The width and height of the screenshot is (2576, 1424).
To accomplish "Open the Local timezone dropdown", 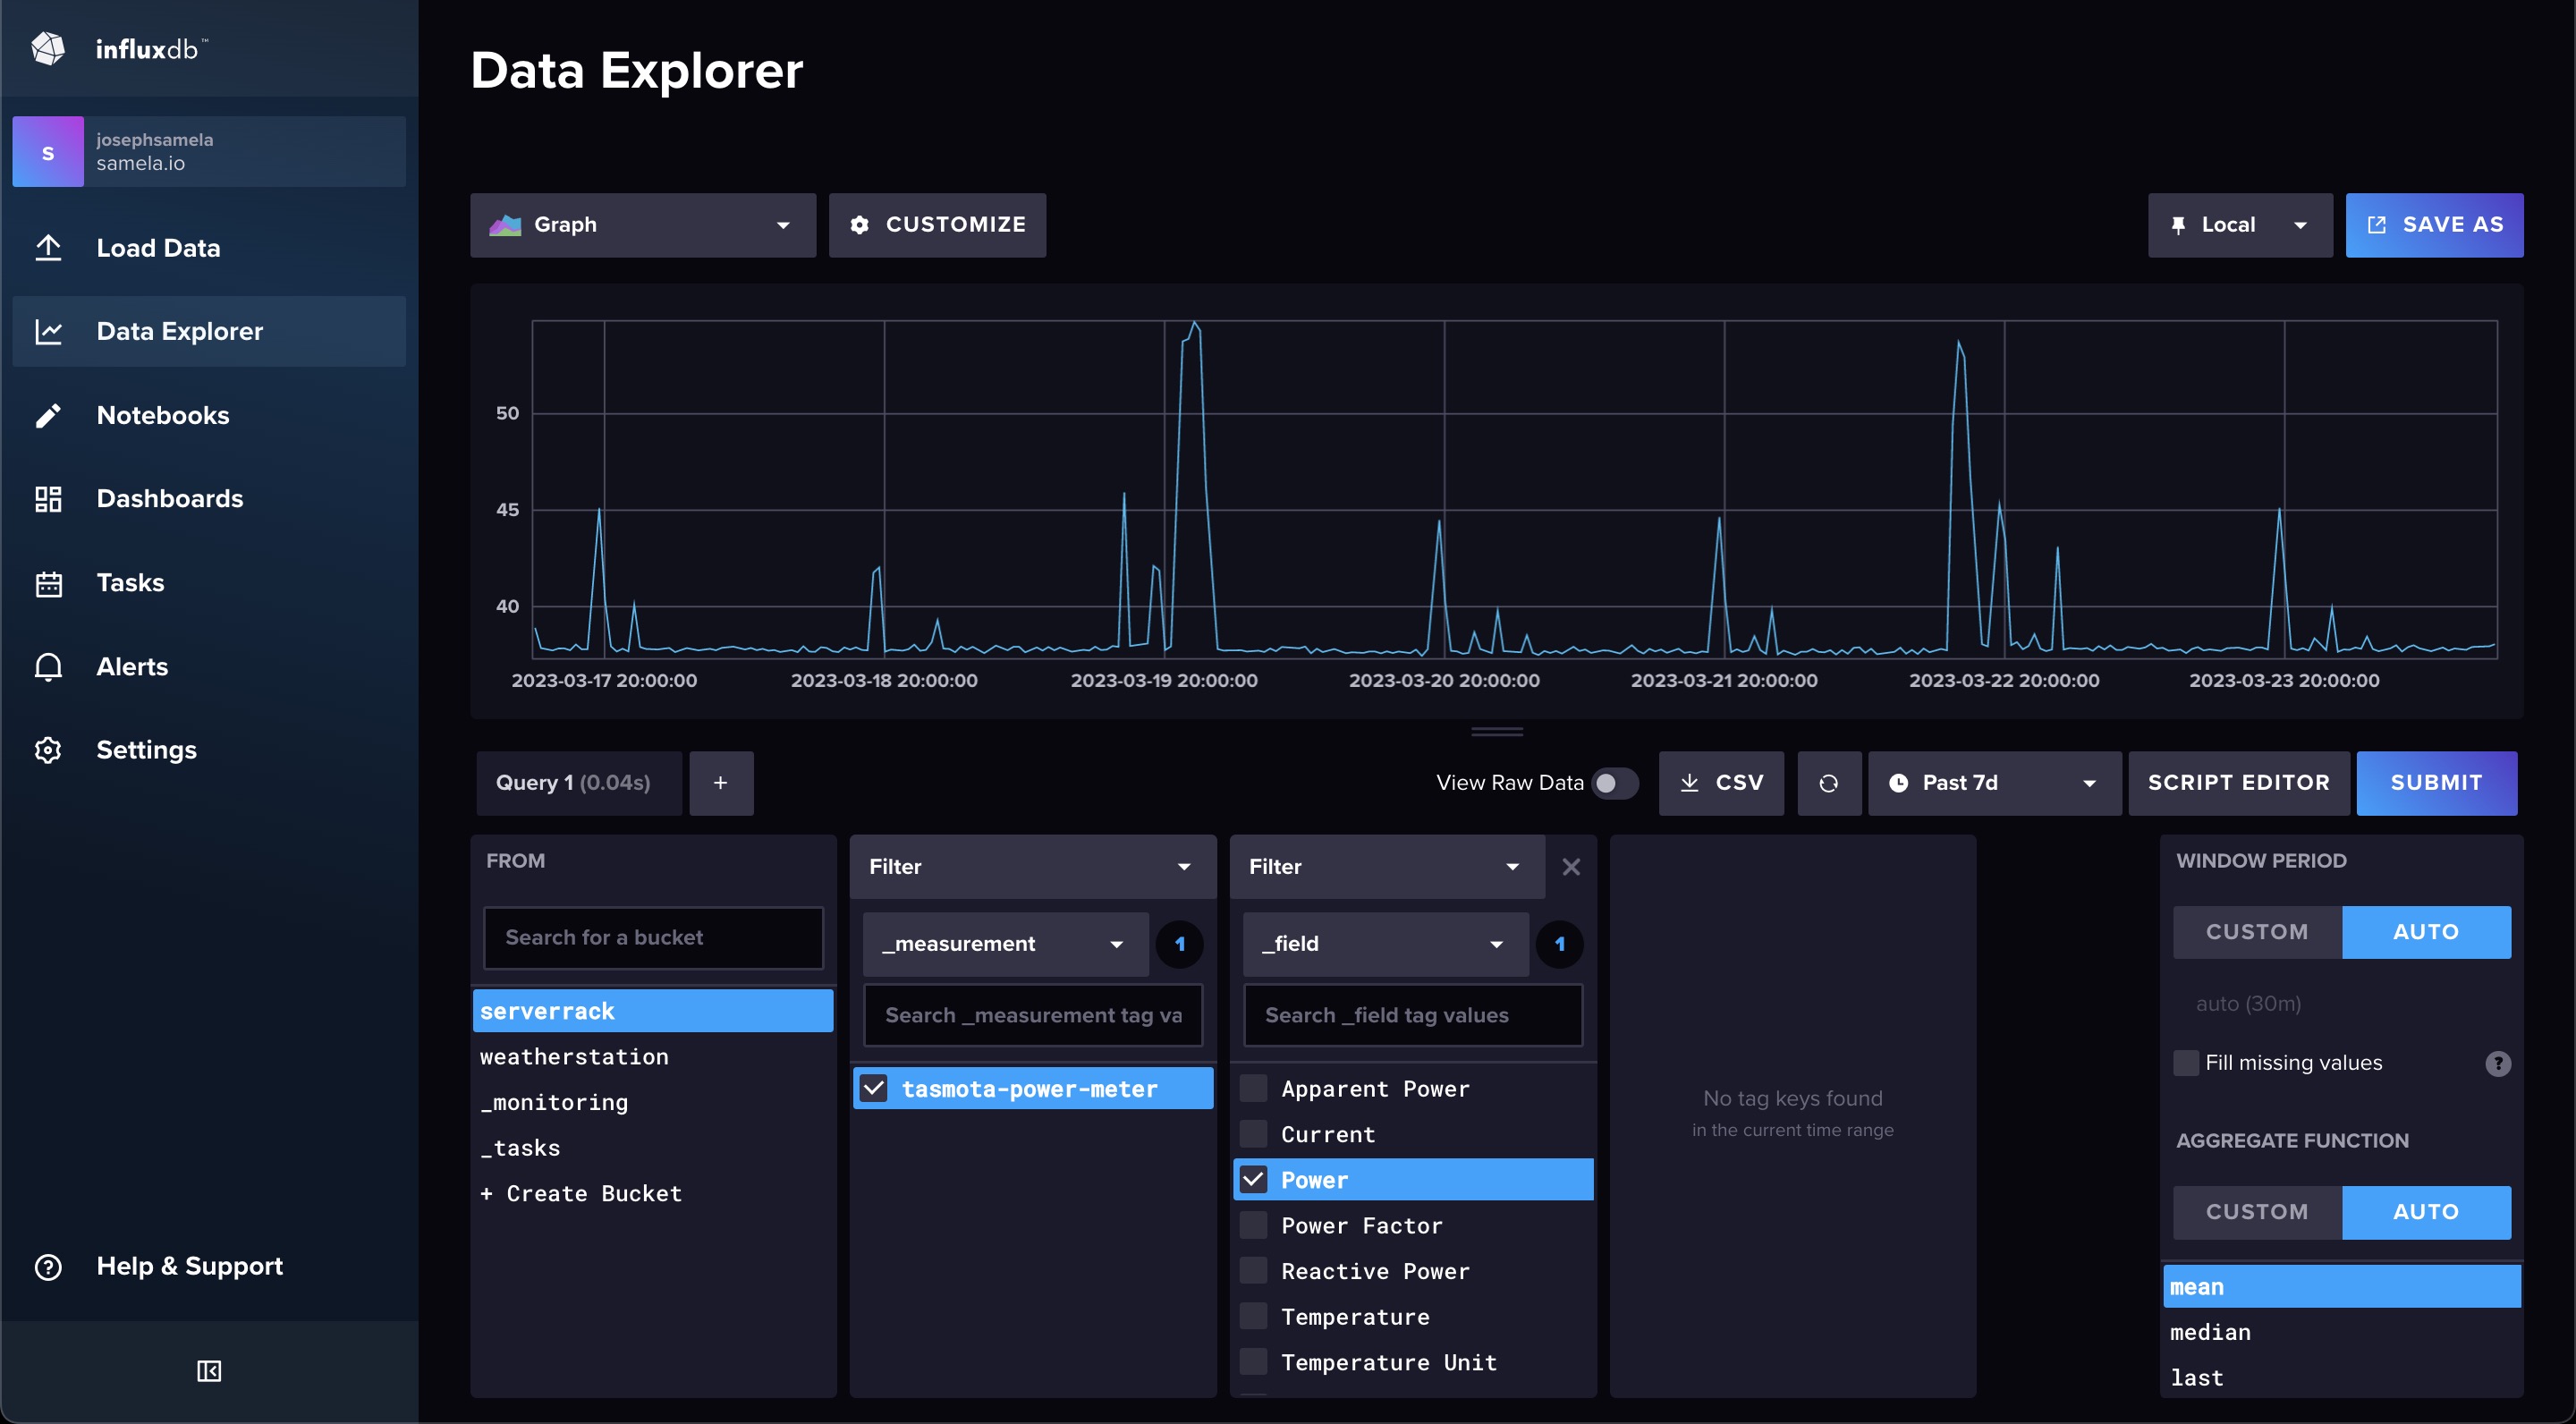I will tap(2239, 225).
